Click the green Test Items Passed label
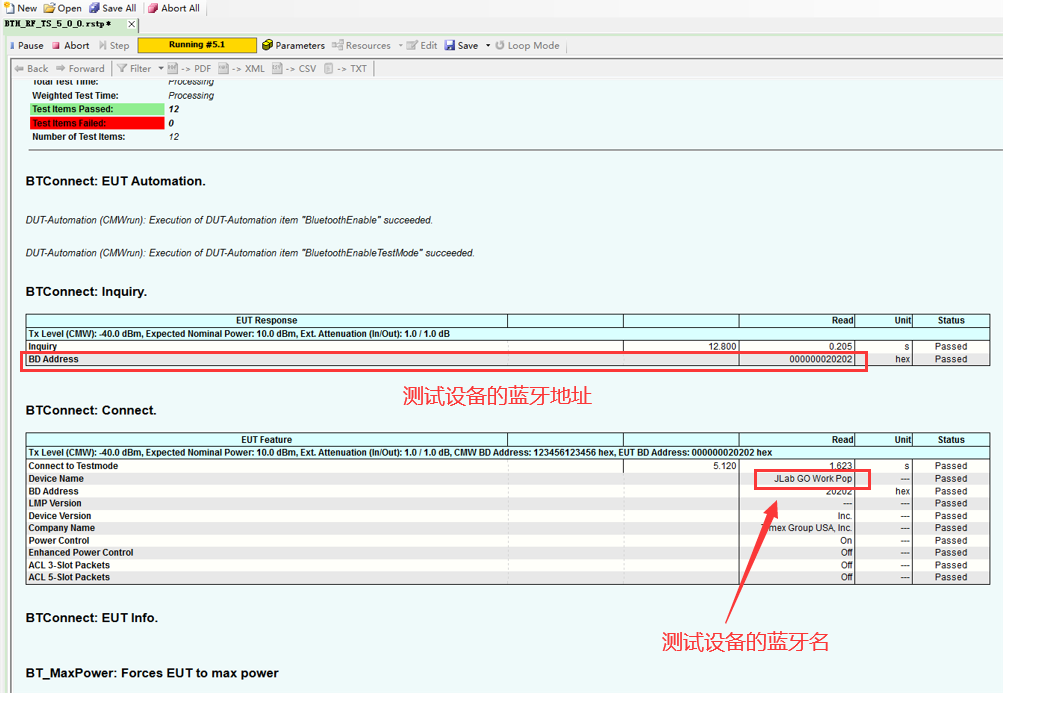1044x714 pixels. pyautogui.click(x=97, y=109)
